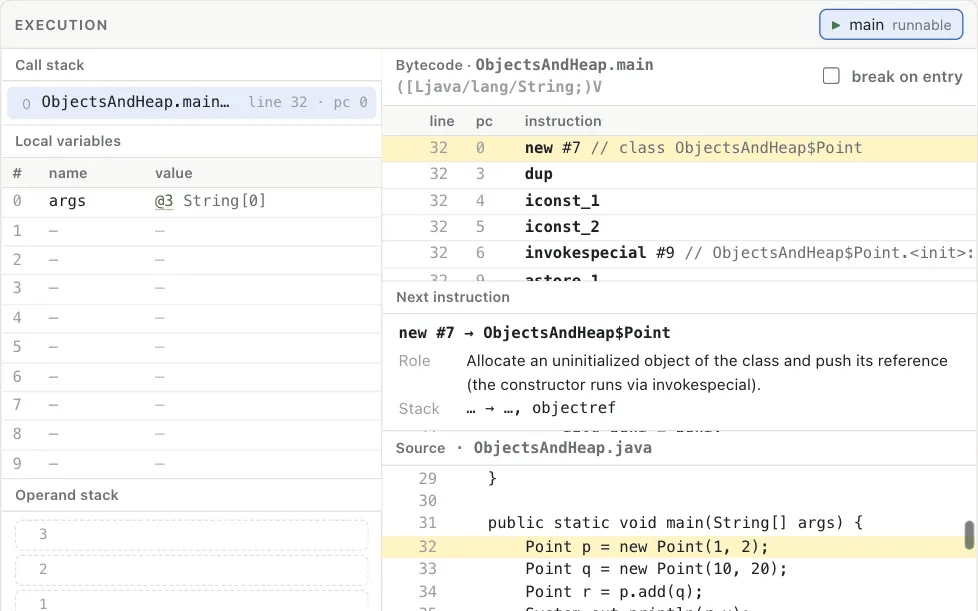The width and height of the screenshot is (978, 611).
Task: Click the String[0] value text
Action: coord(225,201)
